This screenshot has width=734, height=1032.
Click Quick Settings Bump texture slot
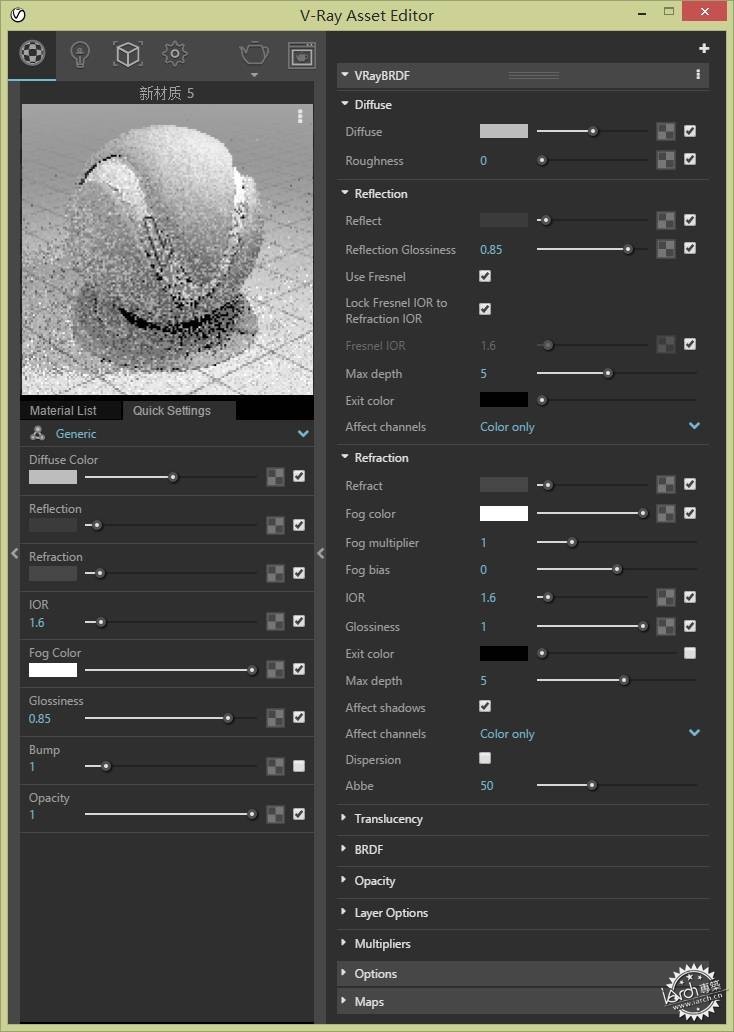tap(275, 766)
